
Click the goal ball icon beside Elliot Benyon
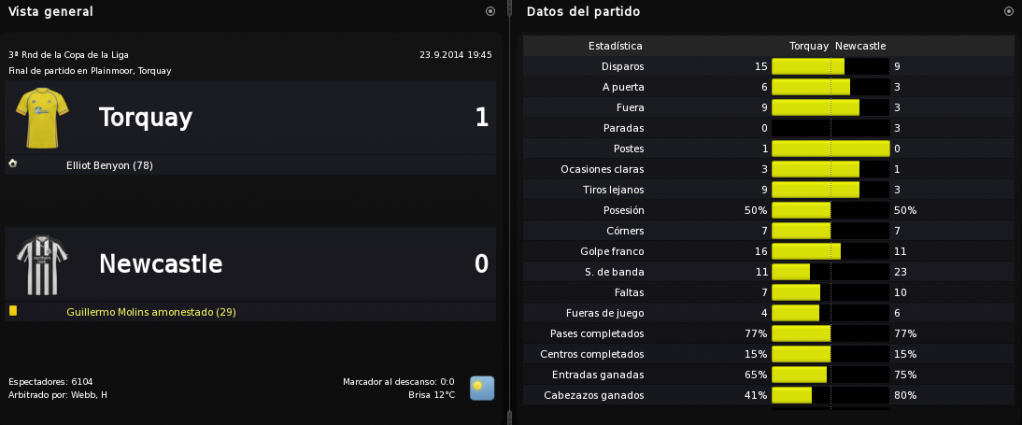click(x=12, y=164)
